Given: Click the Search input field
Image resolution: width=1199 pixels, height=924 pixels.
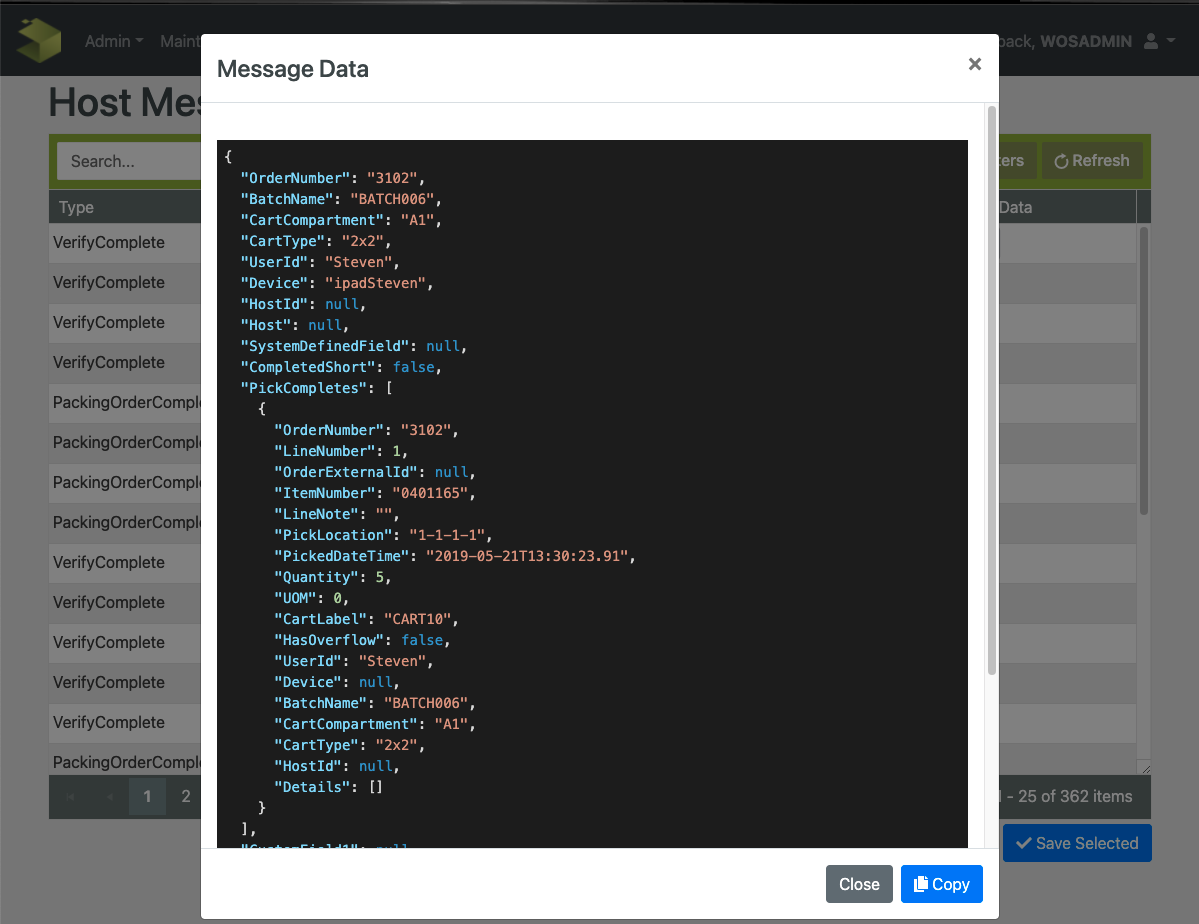Looking at the screenshot, I should (x=130, y=161).
